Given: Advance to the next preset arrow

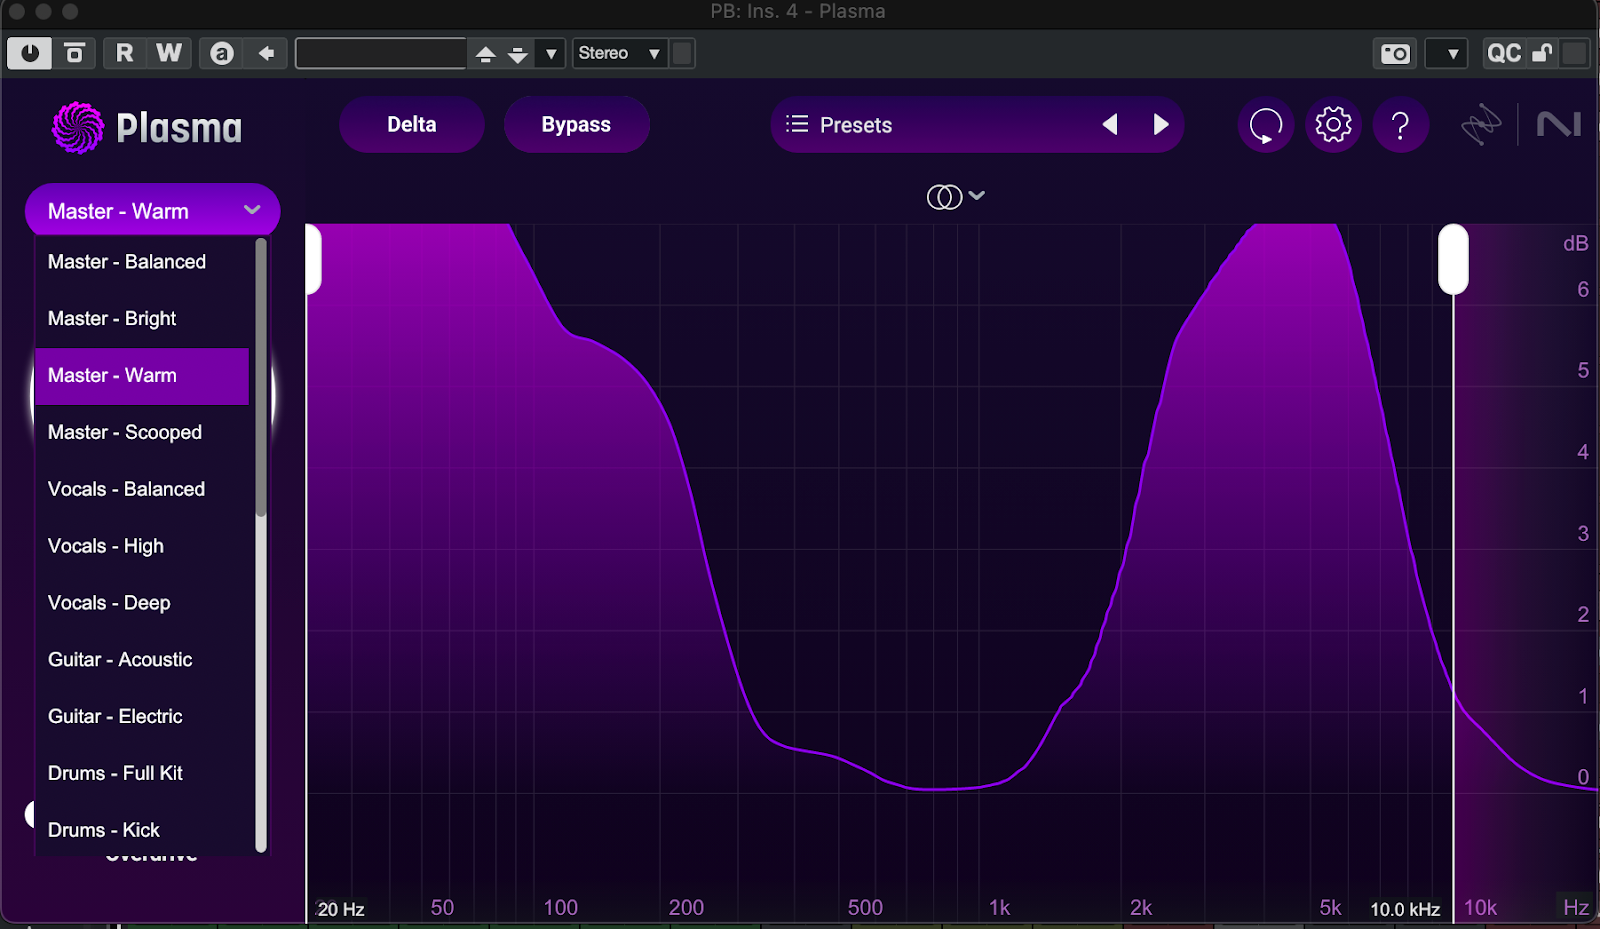Looking at the screenshot, I should click(1160, 124).
